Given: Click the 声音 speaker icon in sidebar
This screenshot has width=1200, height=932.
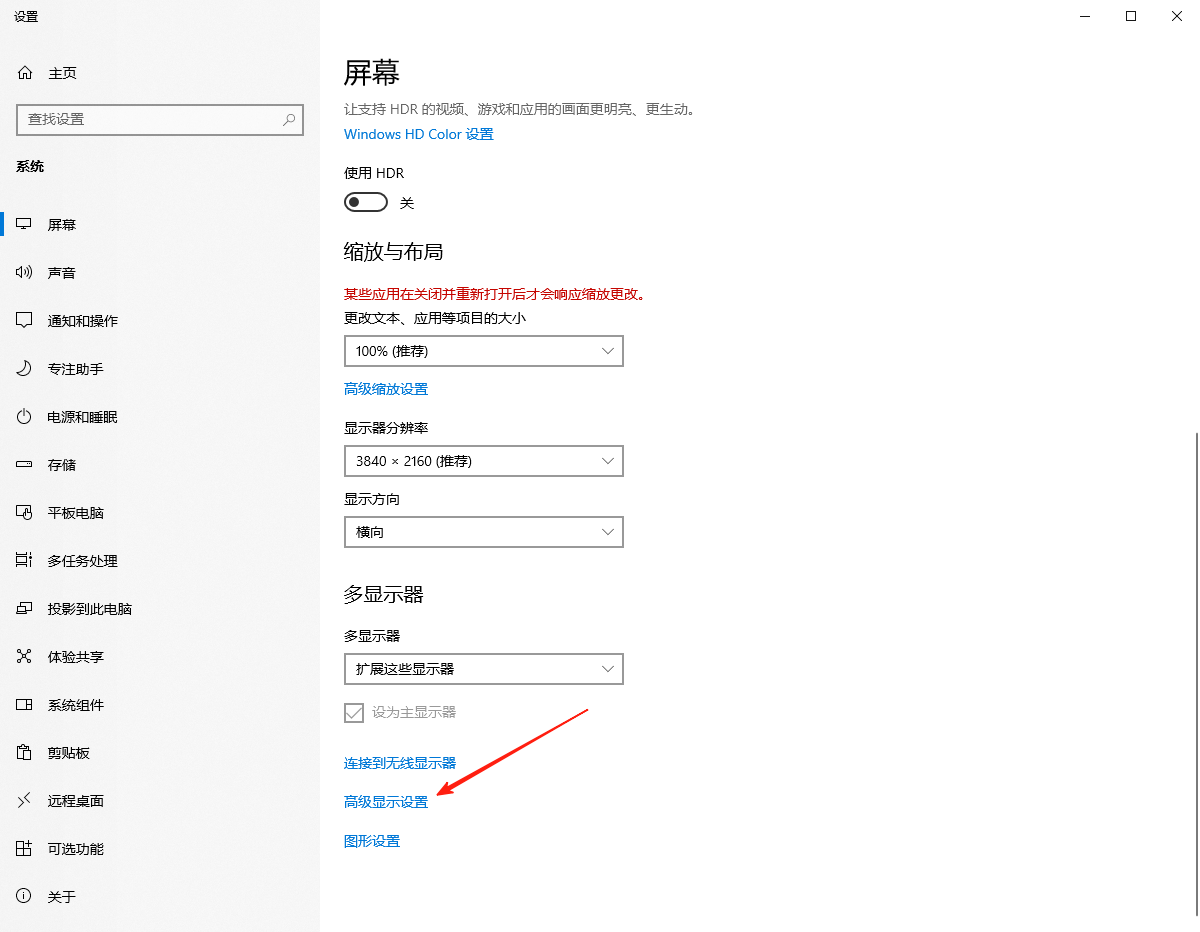Looking at the screenshot, I should tap(25, 273).
